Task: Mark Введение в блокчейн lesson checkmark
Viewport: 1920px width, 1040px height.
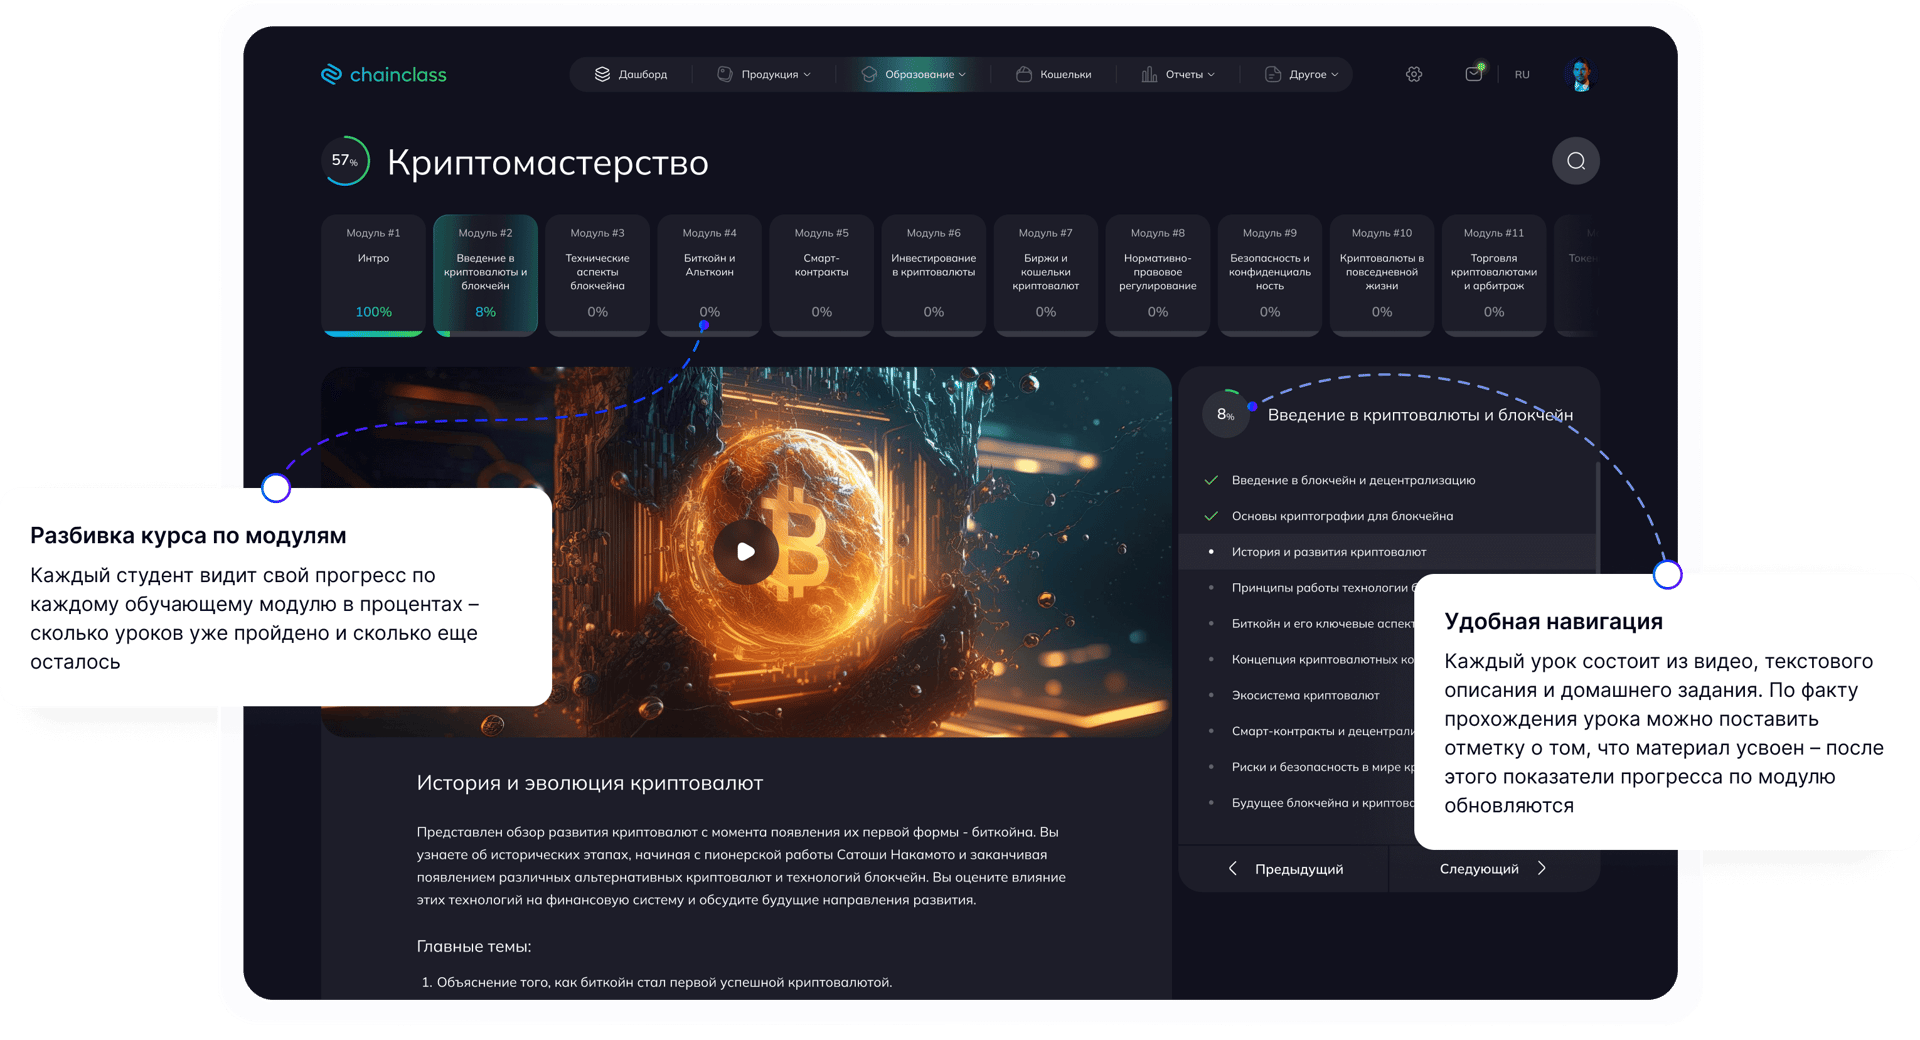Action: [1210, 480]
